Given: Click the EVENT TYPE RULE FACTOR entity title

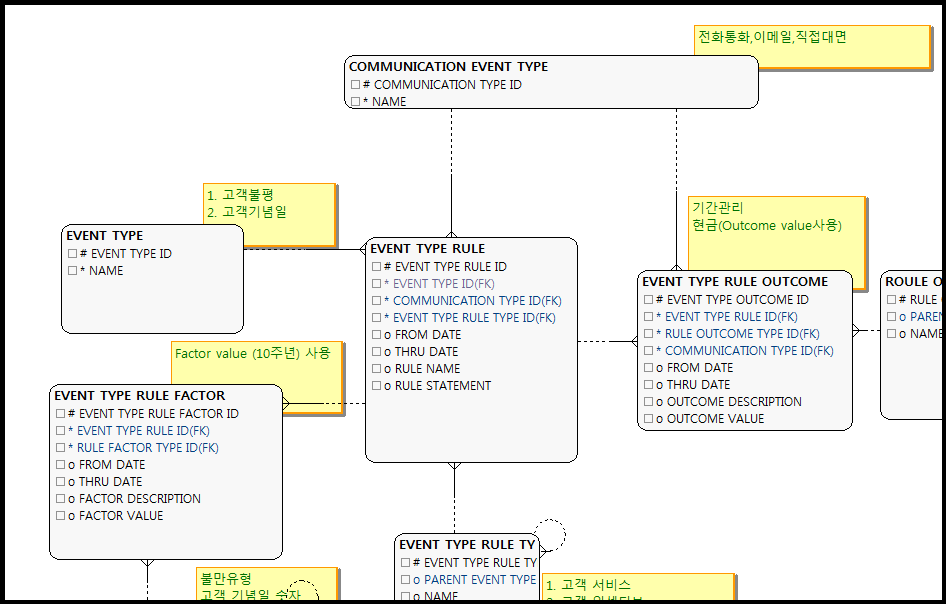Looking at the screenshot, I should (x=139, y=396).
